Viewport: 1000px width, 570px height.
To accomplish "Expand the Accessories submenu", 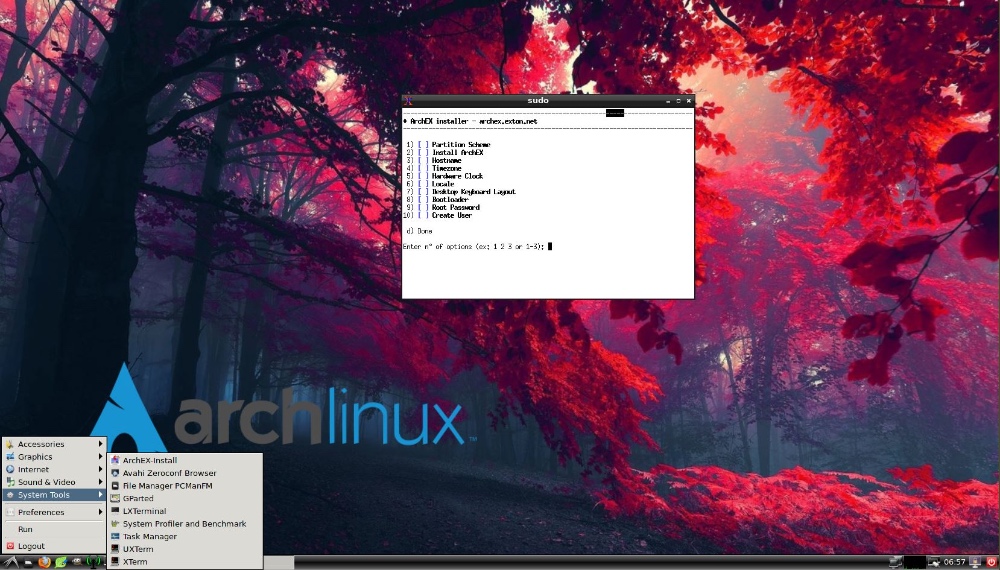I will [x=41, y=444].
